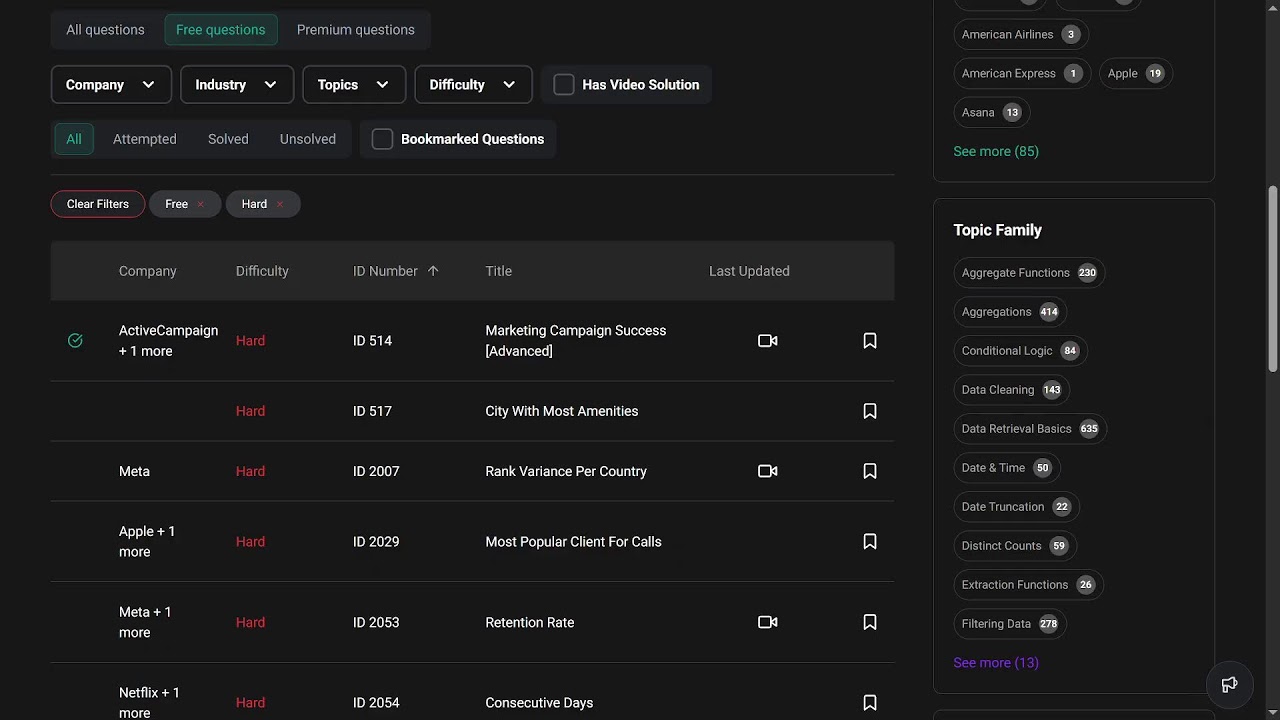Expand the Difficulty dropdown

click(x=472, y=85)
